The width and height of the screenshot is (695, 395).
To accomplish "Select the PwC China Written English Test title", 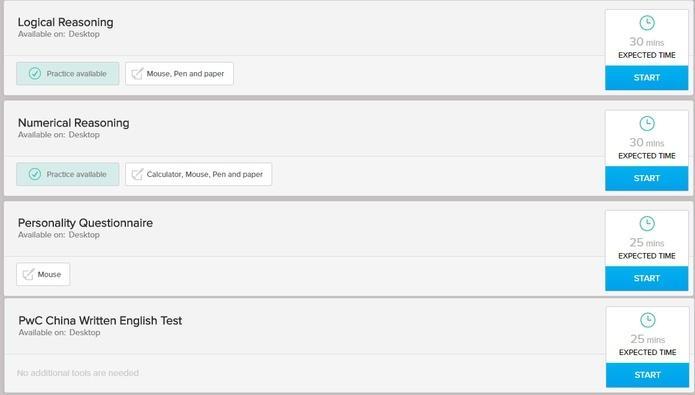I will point(100,321).
